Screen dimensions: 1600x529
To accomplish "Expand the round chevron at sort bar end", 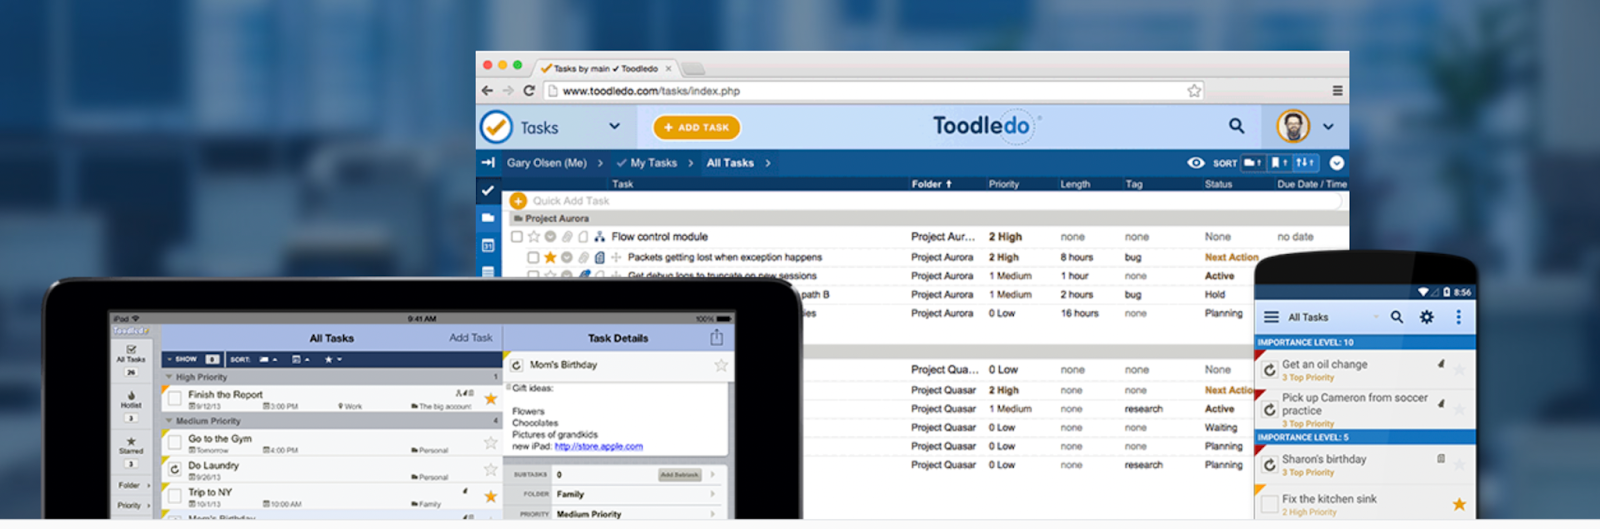I will click(x=1336, y=162).
